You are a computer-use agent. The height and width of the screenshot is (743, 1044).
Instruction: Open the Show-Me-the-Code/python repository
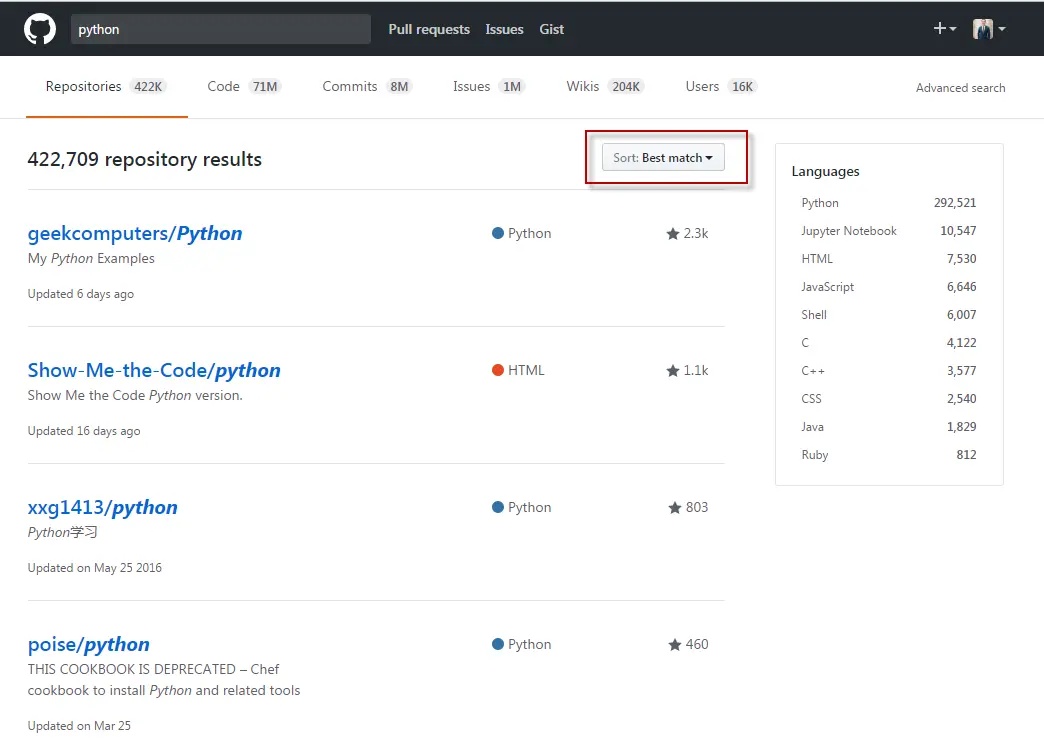tap(154, 370)
